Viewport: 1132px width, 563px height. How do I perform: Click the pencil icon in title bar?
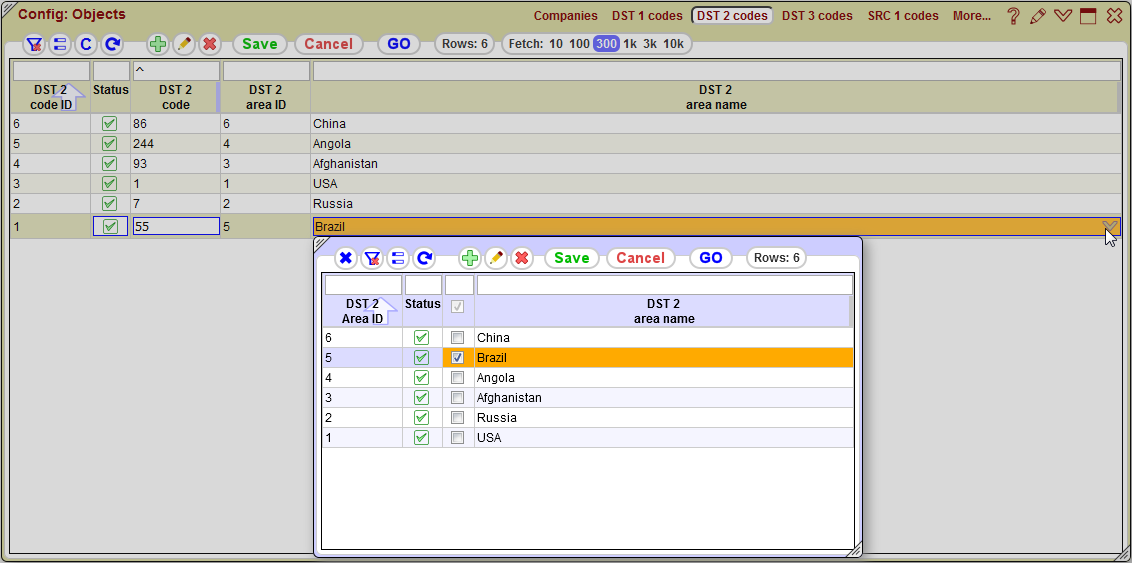point(1037,16)
